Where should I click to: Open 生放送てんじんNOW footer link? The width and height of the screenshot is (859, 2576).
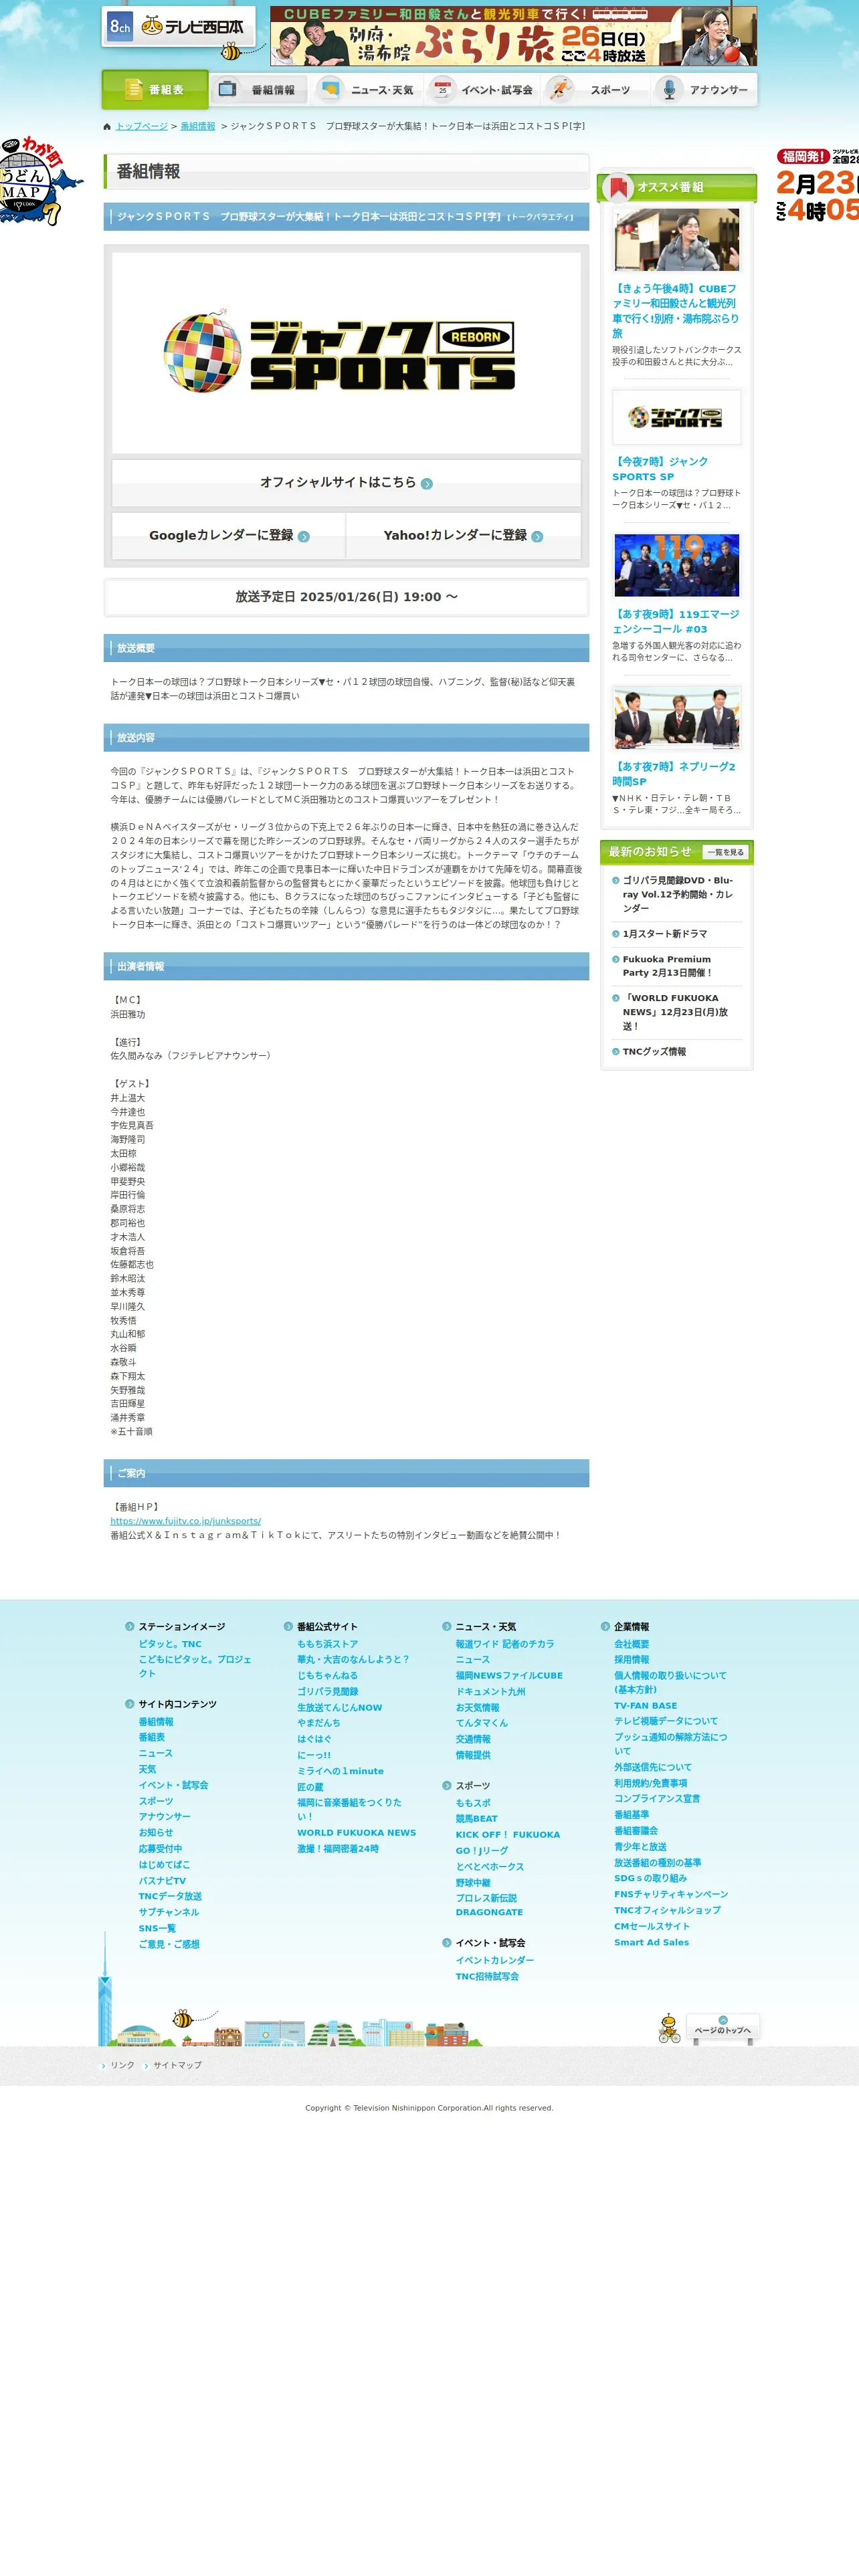339,1708
